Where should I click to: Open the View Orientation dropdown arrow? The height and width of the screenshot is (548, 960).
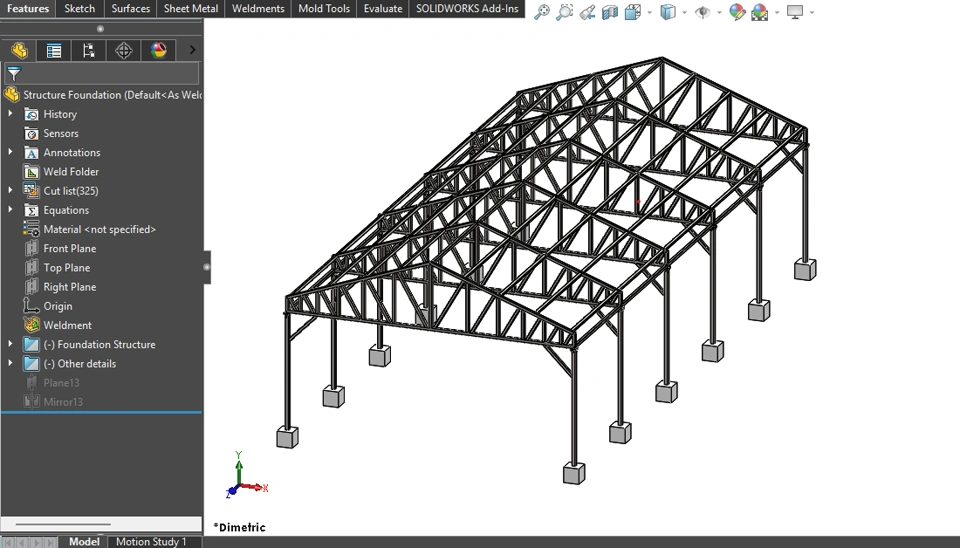pos(650,12)
